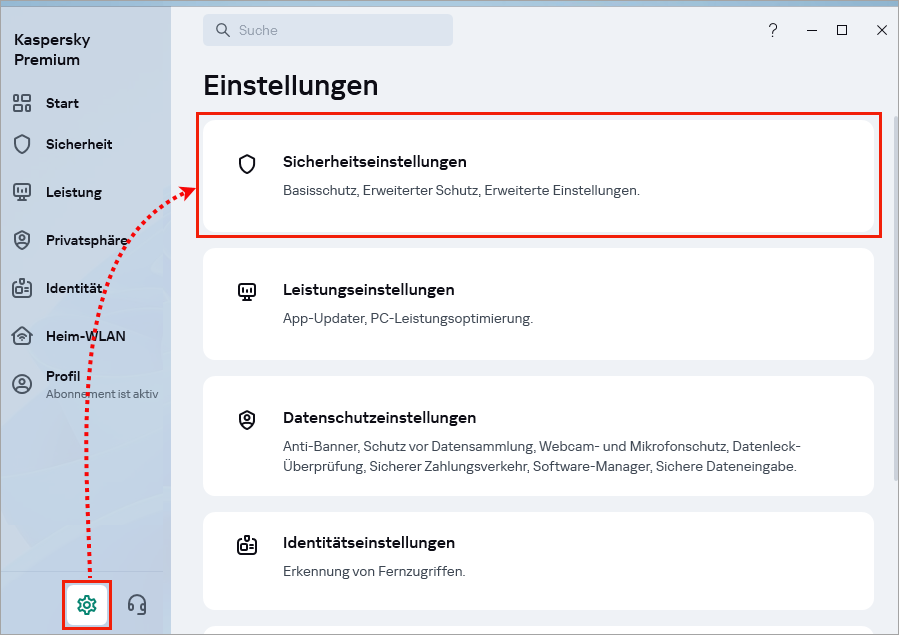Open Heim-WLAN in the sidebar

(85, 336)
